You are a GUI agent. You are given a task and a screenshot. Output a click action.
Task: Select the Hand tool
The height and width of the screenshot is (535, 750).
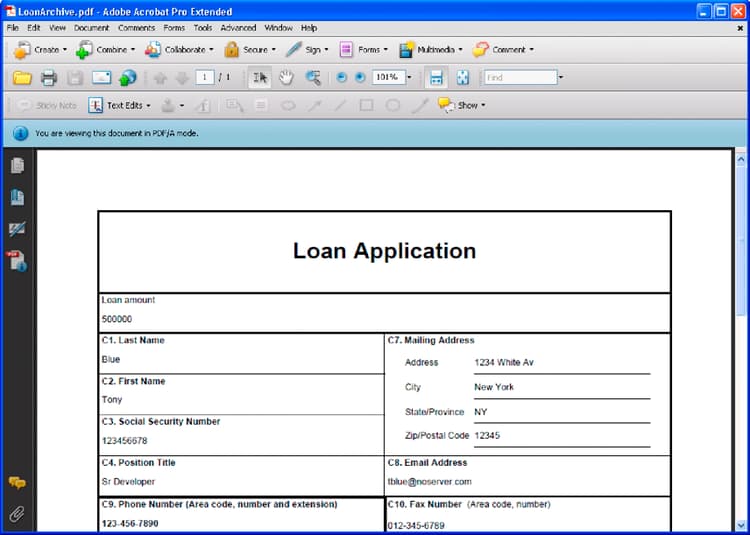click(286, 77)
